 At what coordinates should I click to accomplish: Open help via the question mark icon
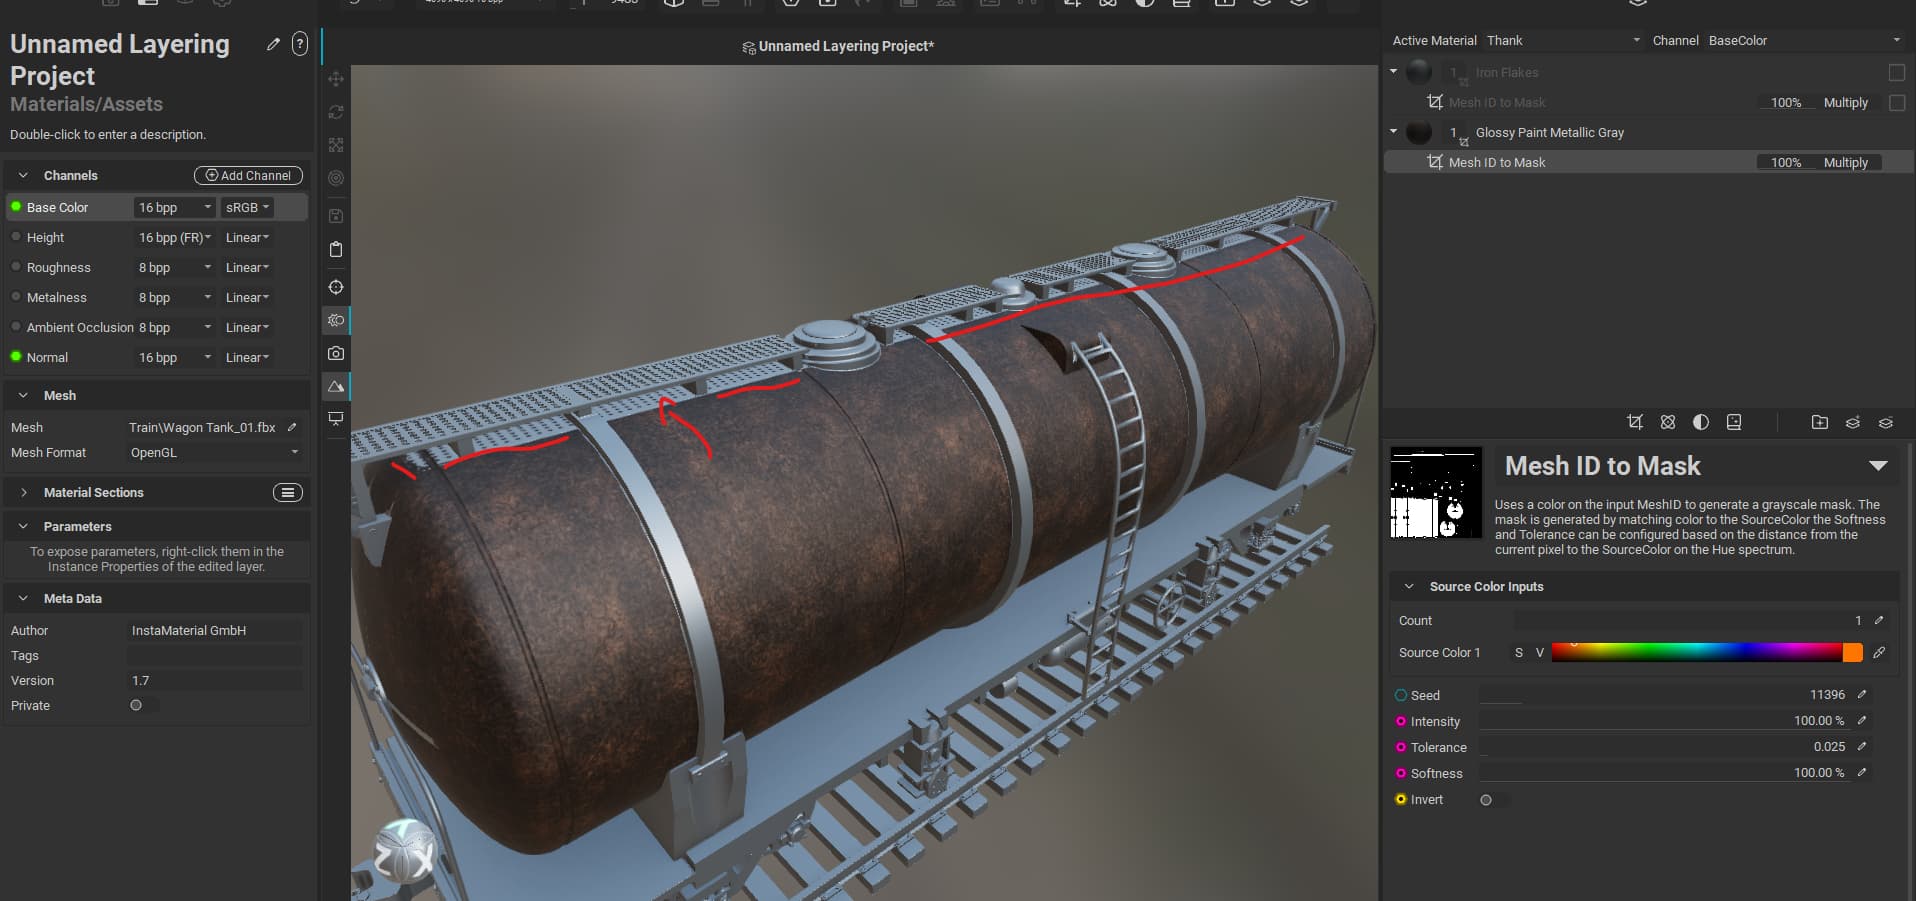(299, 44)
